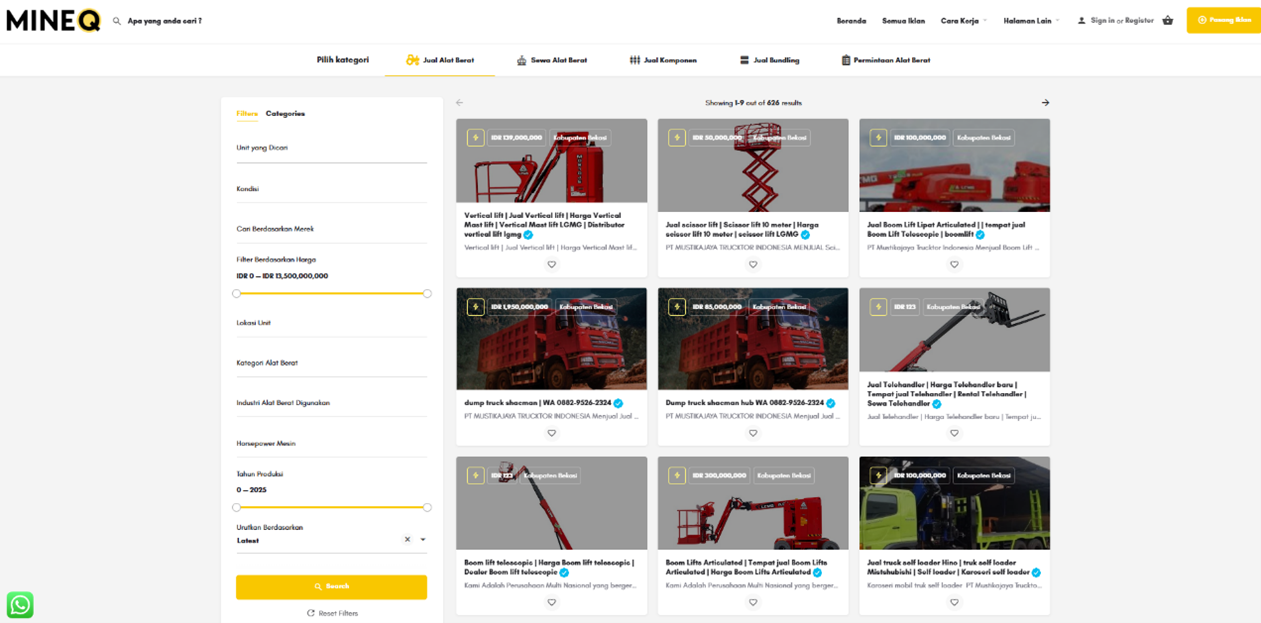Viewport: 1261px width, 623px height.
Task: Click verified badge on Vertical lift title
Action: [528, 235]
